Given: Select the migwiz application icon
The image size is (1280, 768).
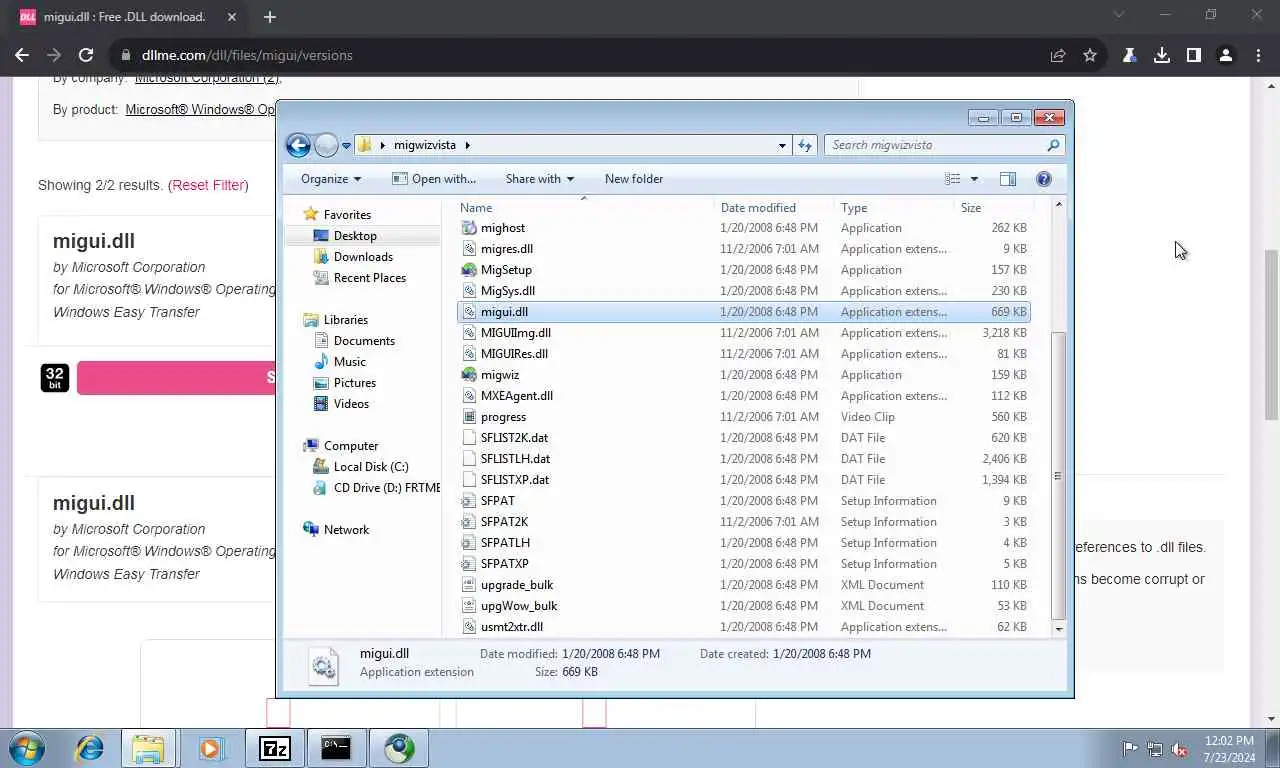Looking at the screenshot, I should tap(469, 375).
